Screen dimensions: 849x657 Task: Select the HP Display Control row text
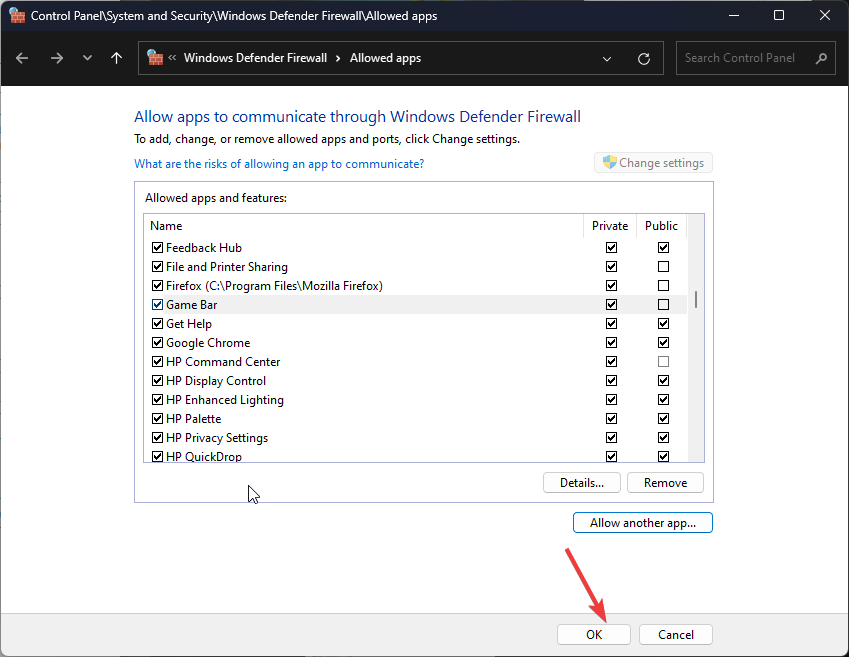click(x=216, y=381)
